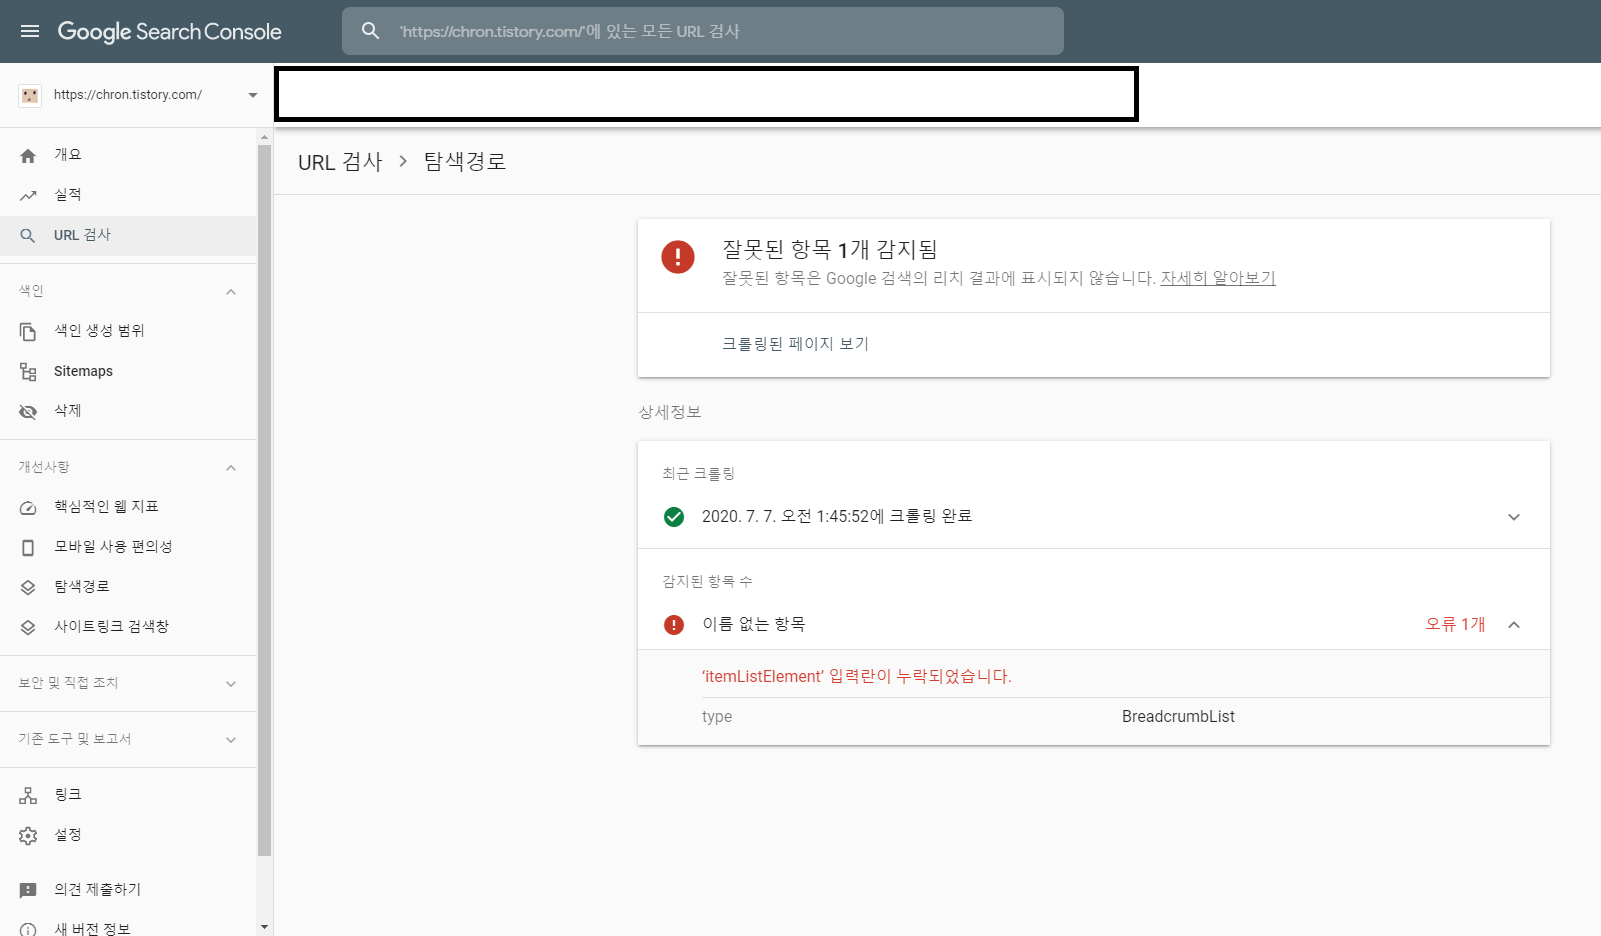Open 삭제 removals page
Screen dimensions: 1601x936
click(128, 411)
